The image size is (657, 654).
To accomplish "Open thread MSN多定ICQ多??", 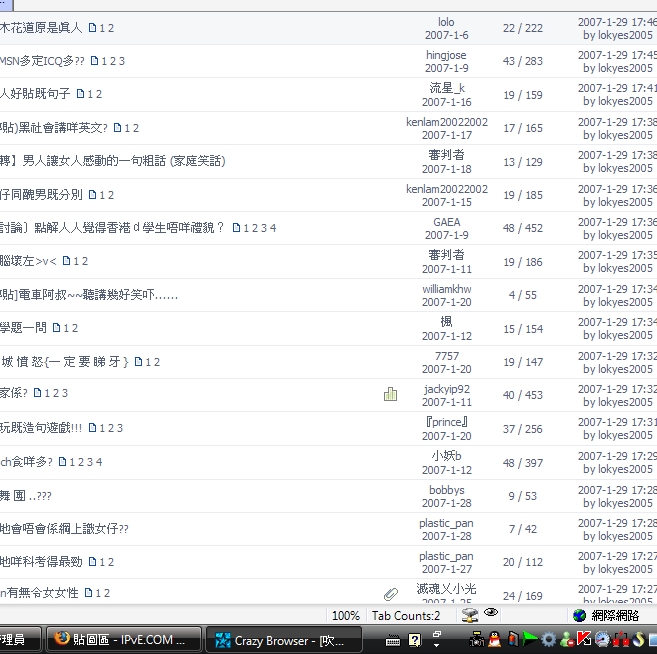I will pyautogui.click(x=42, y=61).
